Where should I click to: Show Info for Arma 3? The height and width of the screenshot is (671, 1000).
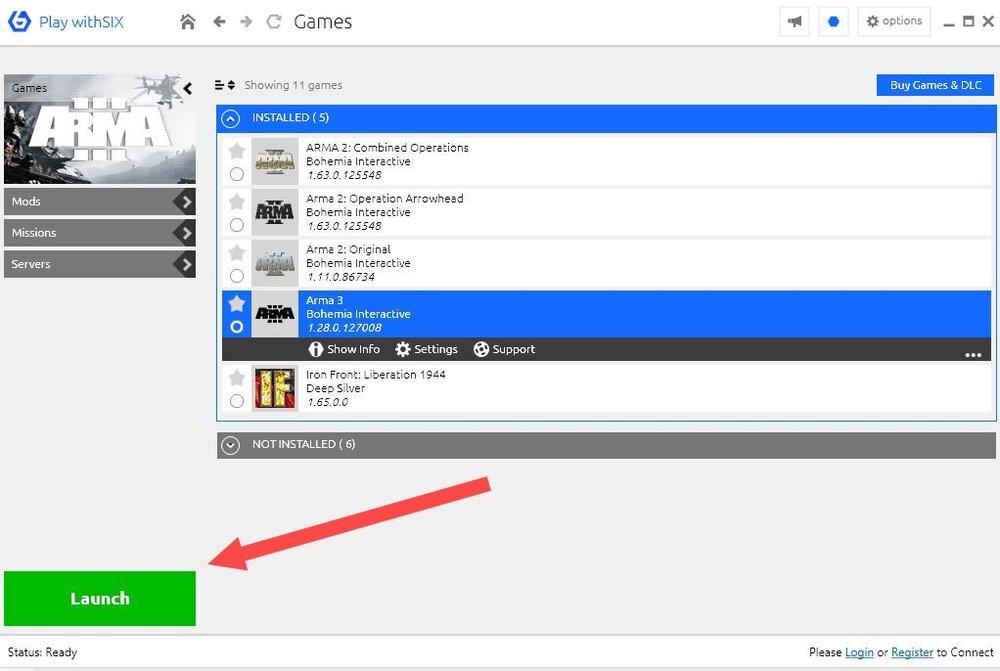344,350
